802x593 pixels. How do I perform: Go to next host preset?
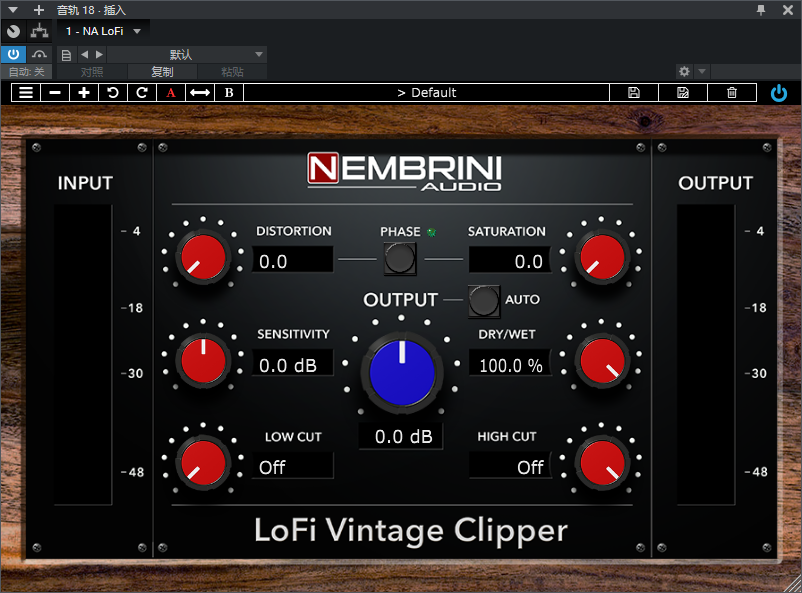coord(99,54)
